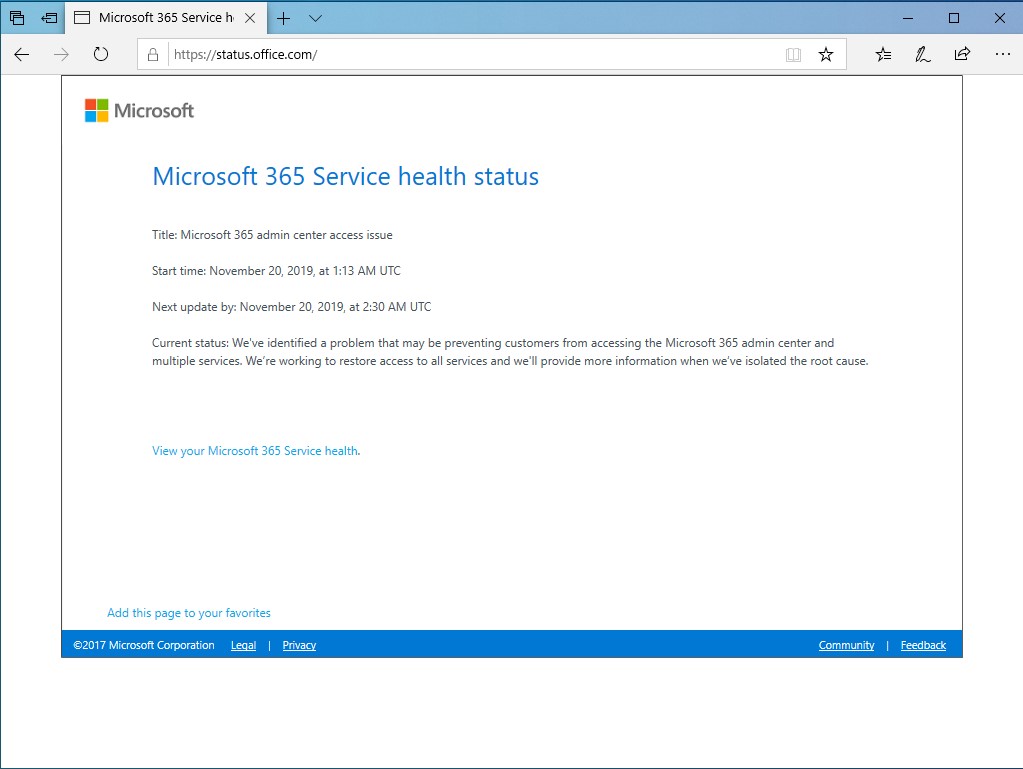Expand the forward navigation arrow
The image size is (1023, 769).
[x=61, y=55]
